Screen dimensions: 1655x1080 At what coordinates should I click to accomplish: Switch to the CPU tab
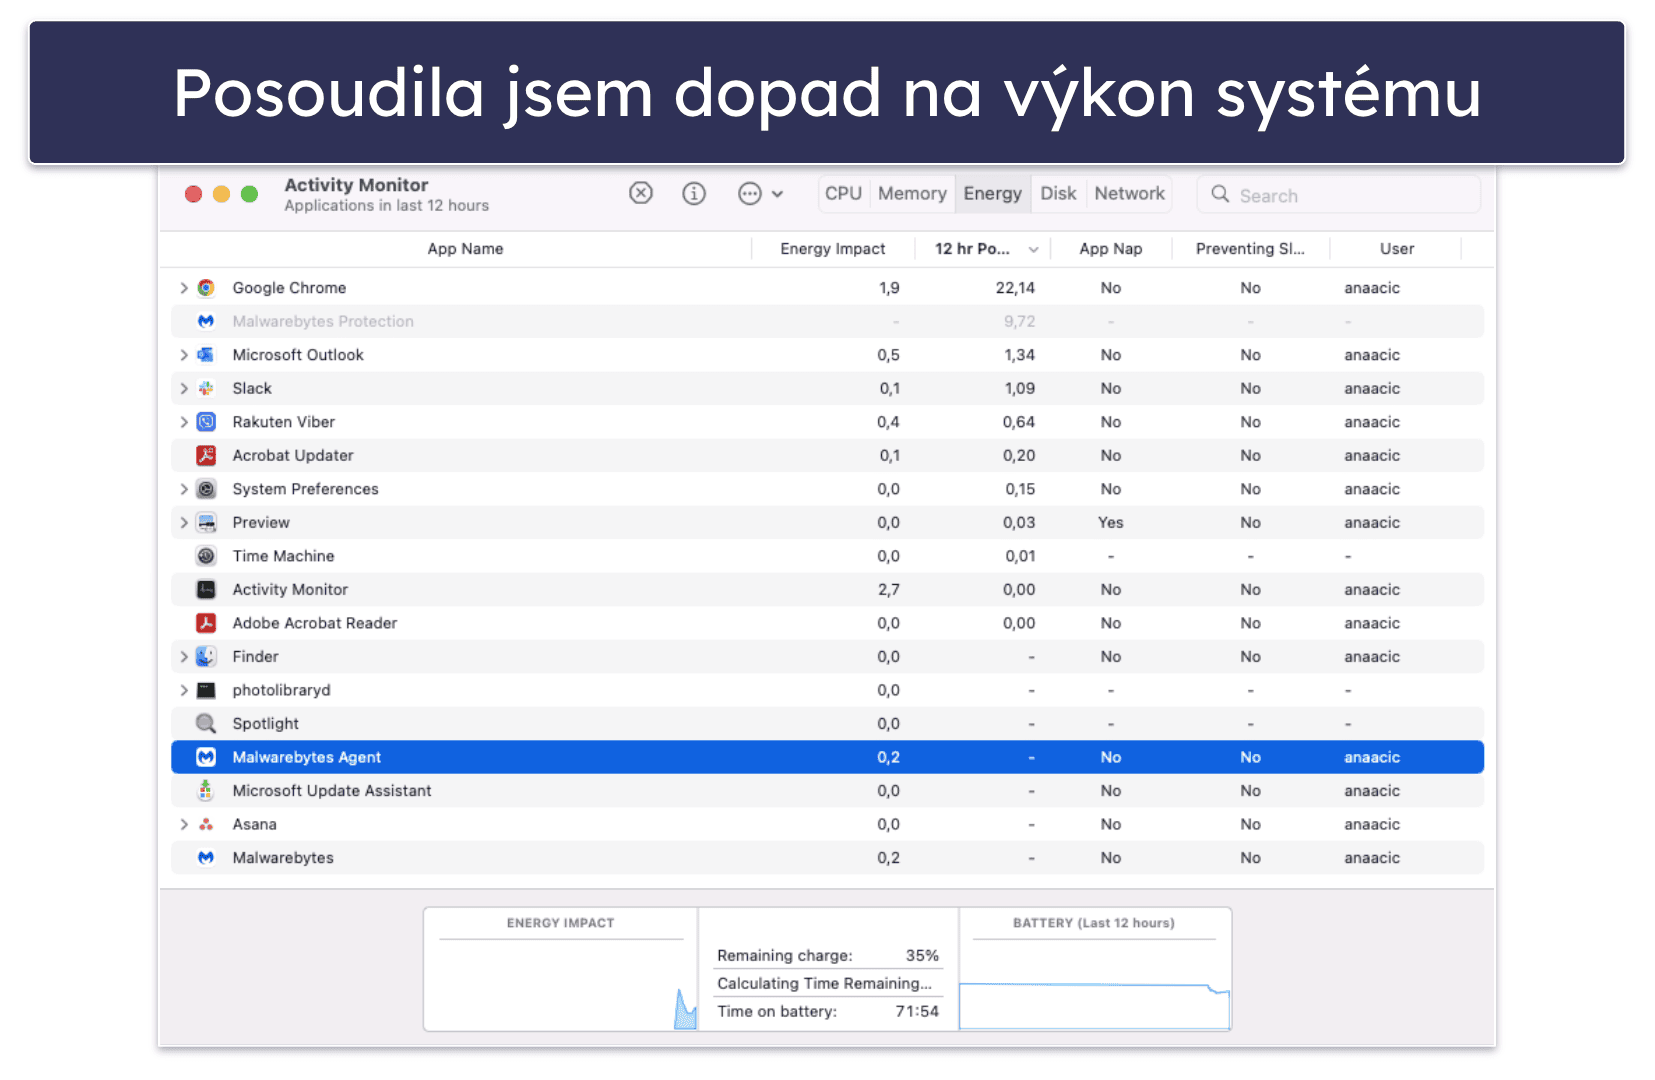[x=843, y=193]
